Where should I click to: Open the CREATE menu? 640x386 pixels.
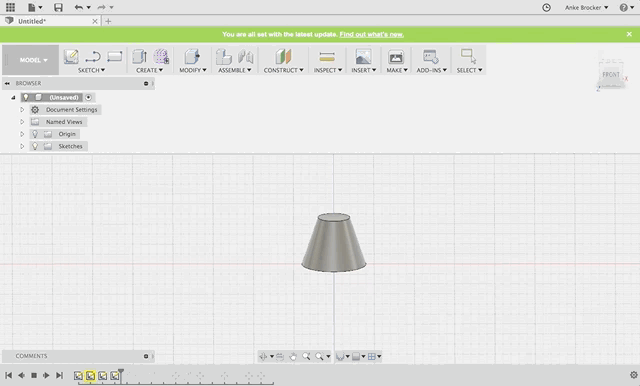click(x=149, y=70)
